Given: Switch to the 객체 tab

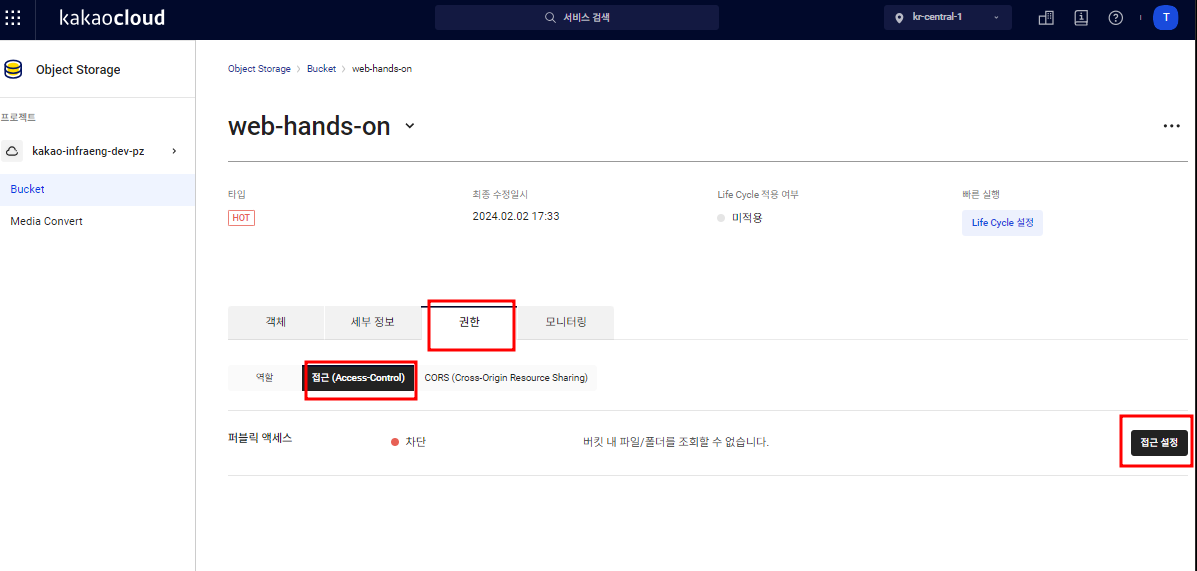Looking at the screenshot, I should [276, 322].
